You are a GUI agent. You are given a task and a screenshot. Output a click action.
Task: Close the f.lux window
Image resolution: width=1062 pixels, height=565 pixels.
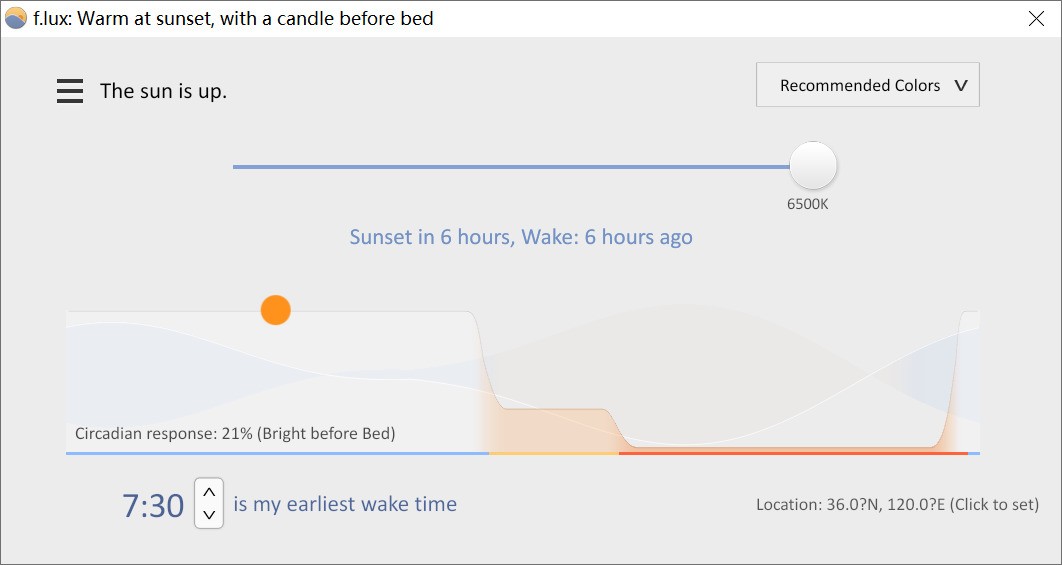point(1036,18)
